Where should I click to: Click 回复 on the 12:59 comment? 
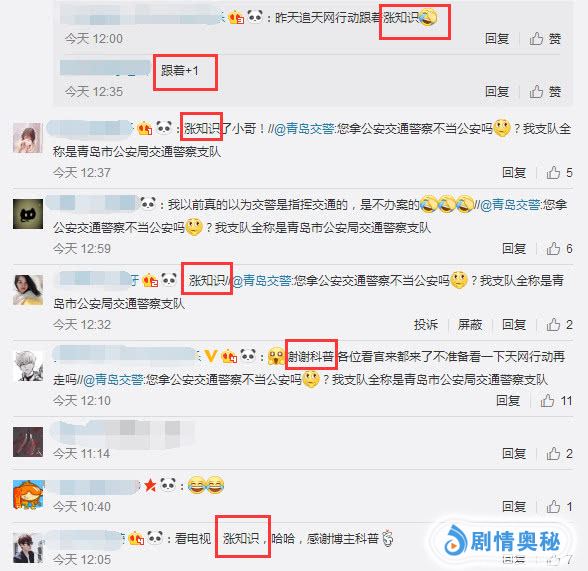tap(514, 249)
